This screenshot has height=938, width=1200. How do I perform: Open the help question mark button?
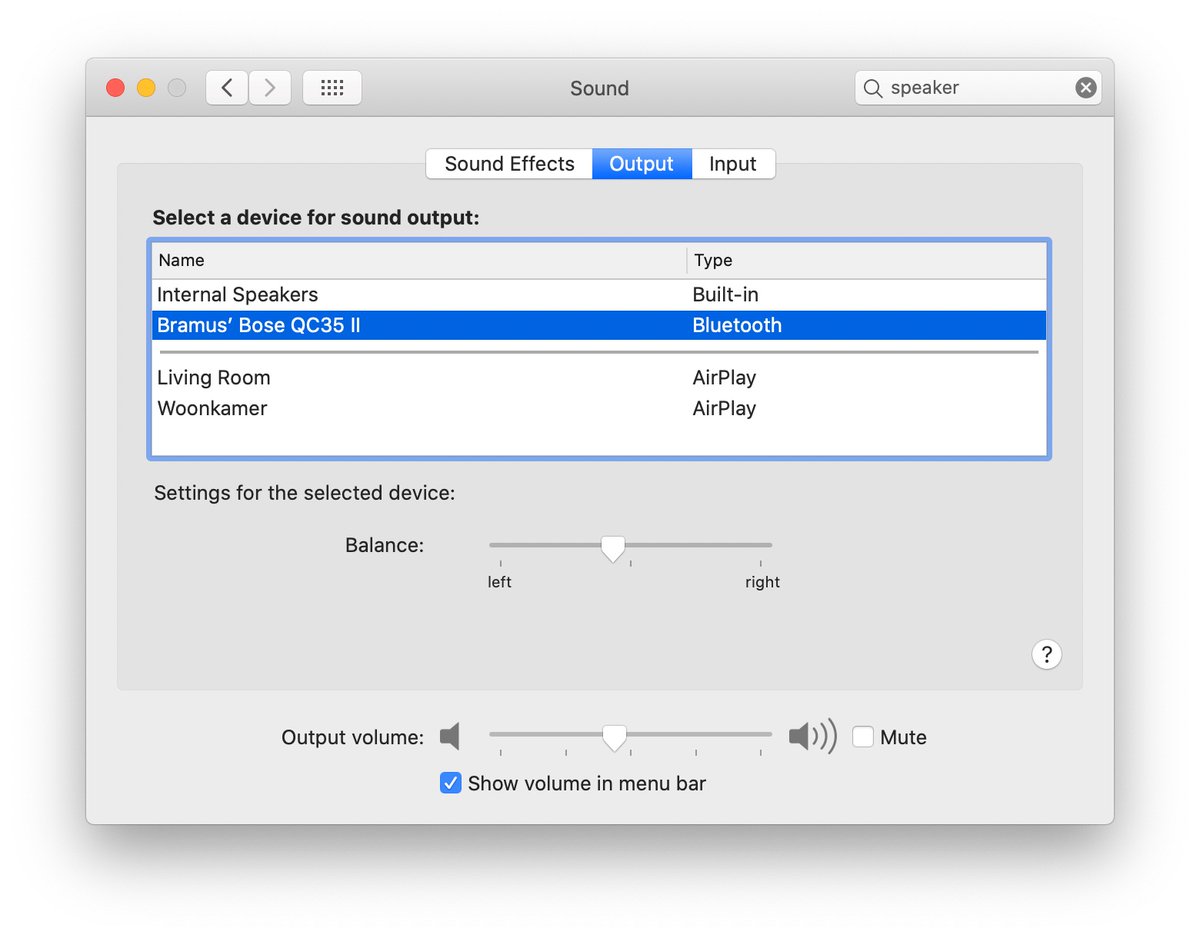click(x=1046, y=655)
